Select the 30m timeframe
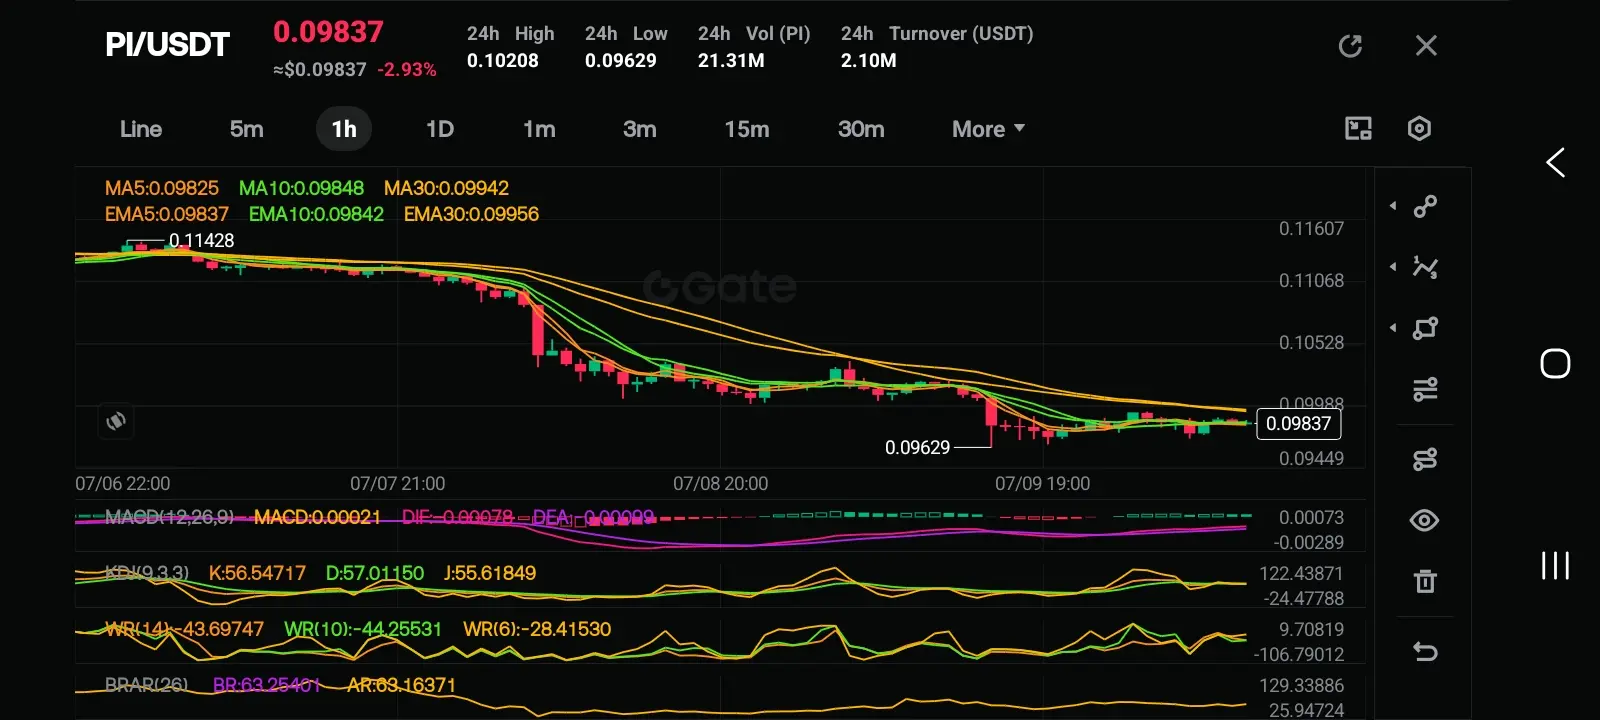Screen dimensions: 1600x720 click(x=861, y=129)
